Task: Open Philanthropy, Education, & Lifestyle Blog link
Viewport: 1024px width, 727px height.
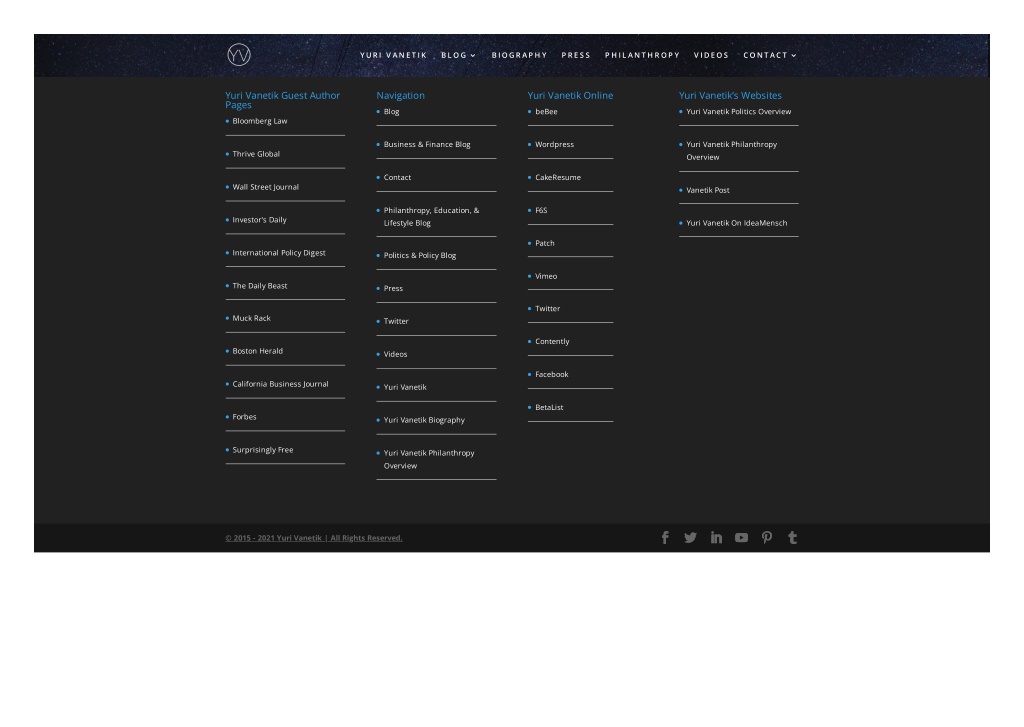Action: (431, 217)
